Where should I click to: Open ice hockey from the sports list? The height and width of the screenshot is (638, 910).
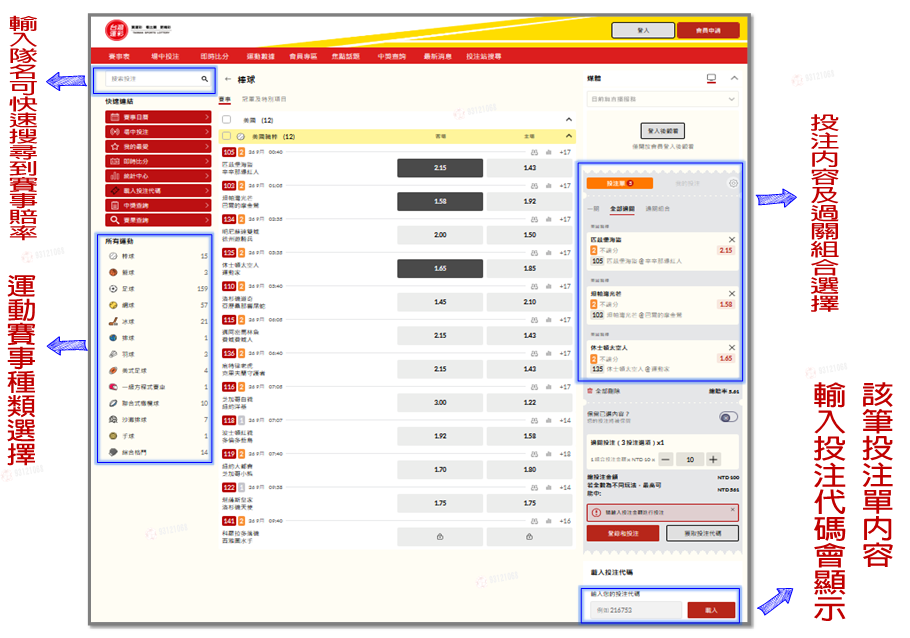(113, 321)
